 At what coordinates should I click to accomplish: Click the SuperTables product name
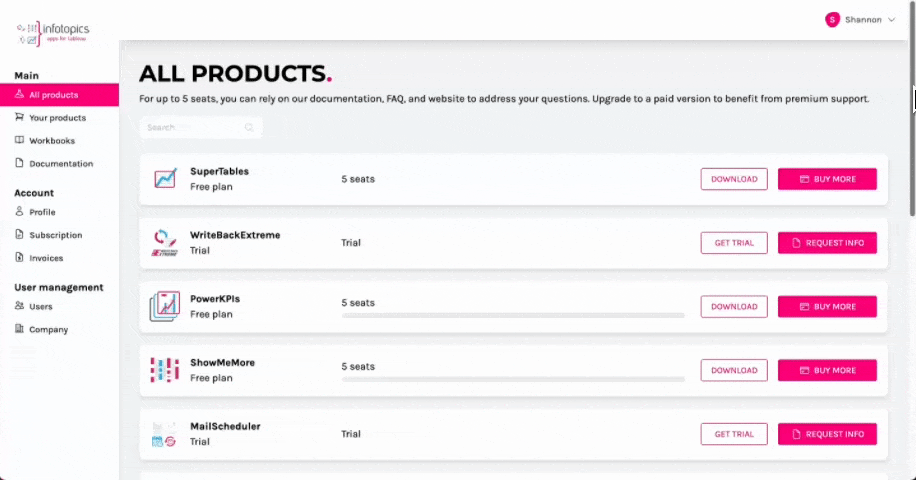click(219, 171)
